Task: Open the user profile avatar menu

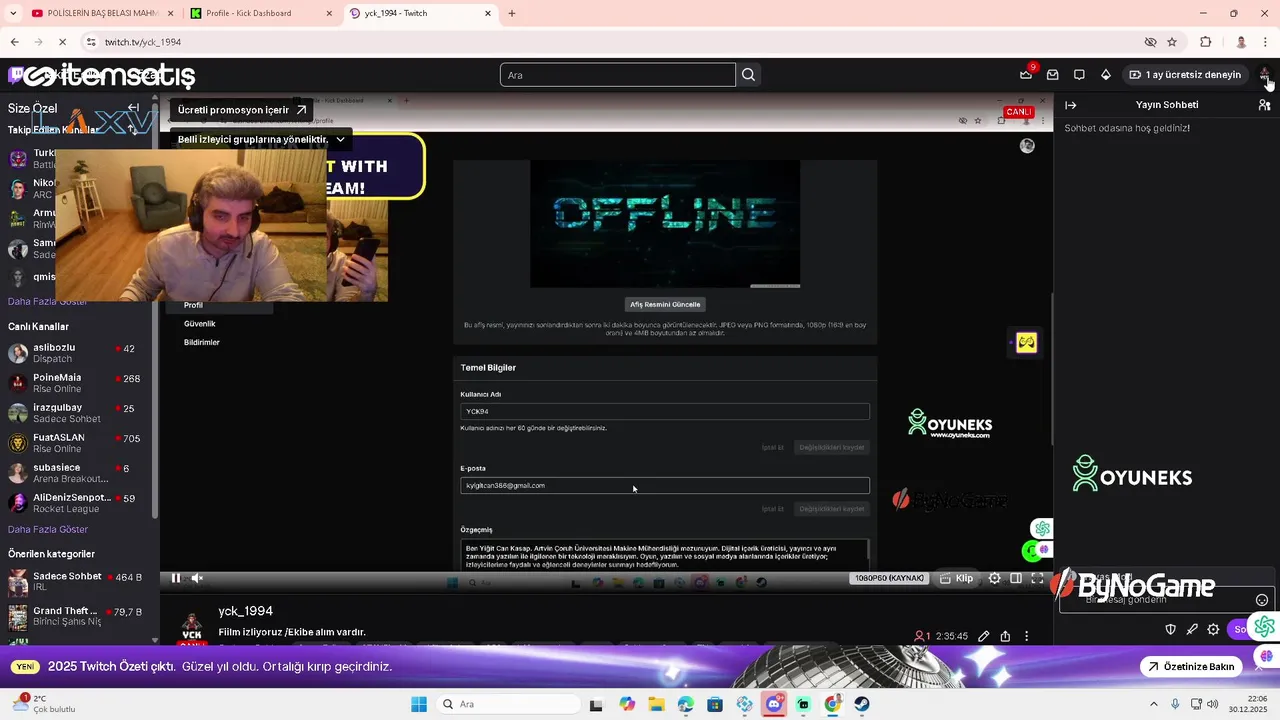Action: point(1265,74)
